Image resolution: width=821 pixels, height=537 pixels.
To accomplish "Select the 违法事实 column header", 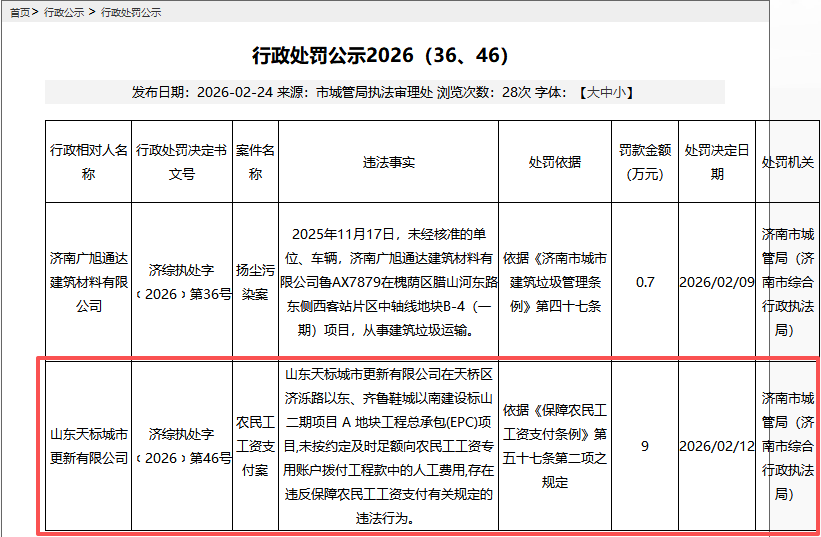I will [389, 162].
